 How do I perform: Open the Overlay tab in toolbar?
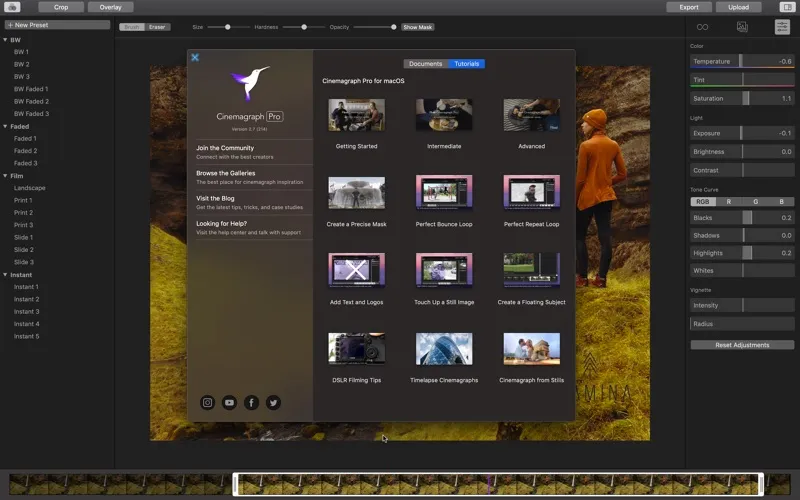111,7
